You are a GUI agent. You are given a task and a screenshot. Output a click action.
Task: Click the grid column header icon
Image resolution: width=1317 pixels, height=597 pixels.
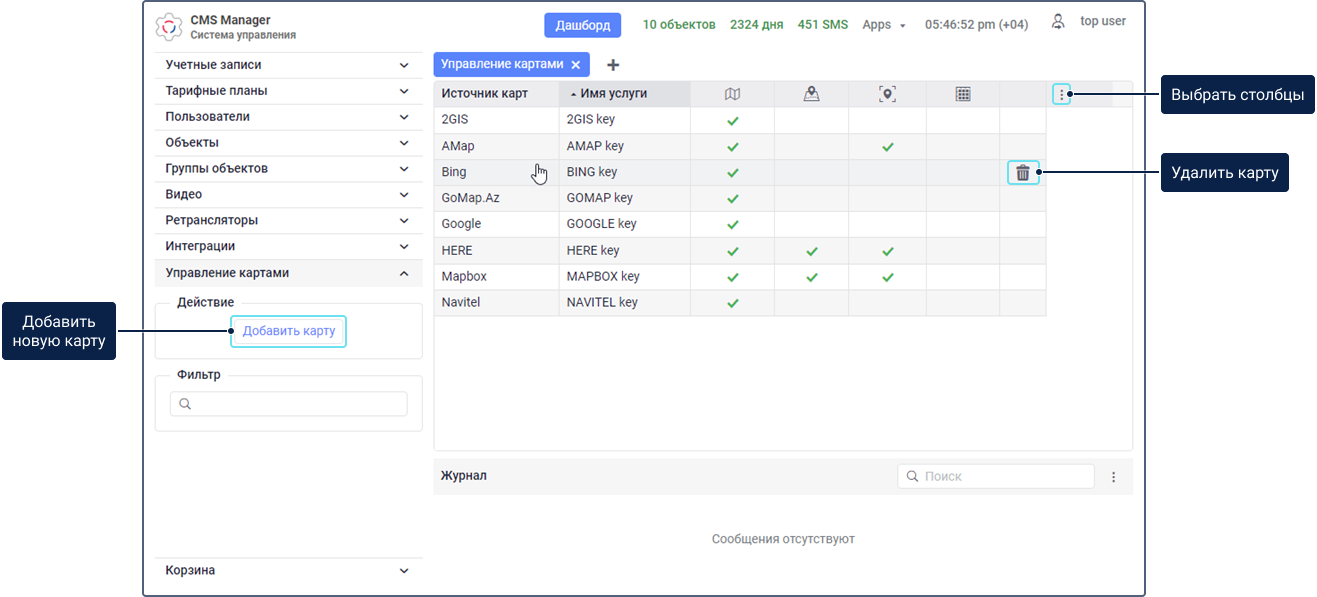point(963,94)
